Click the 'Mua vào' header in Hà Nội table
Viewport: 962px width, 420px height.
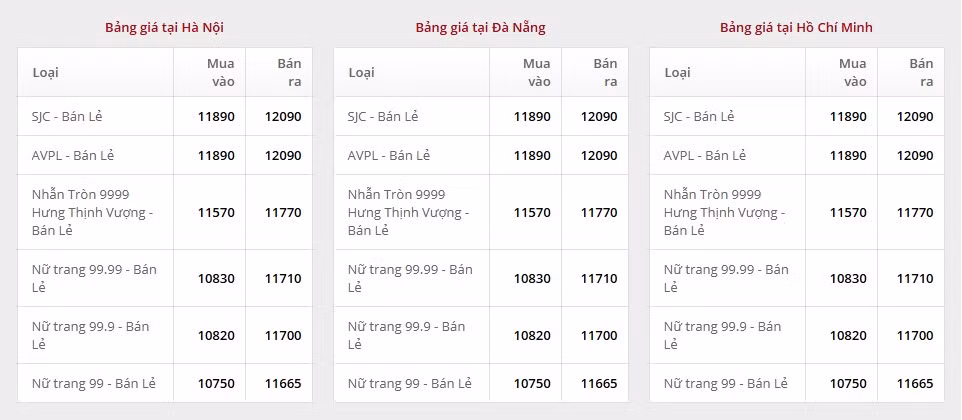coord(220,72)
